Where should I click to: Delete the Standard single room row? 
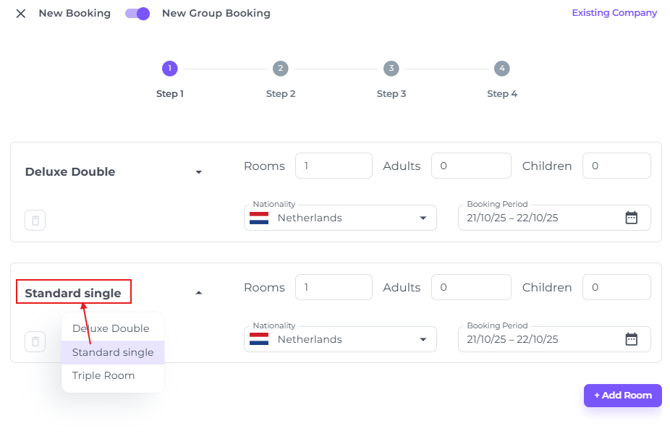pos(35,342)
